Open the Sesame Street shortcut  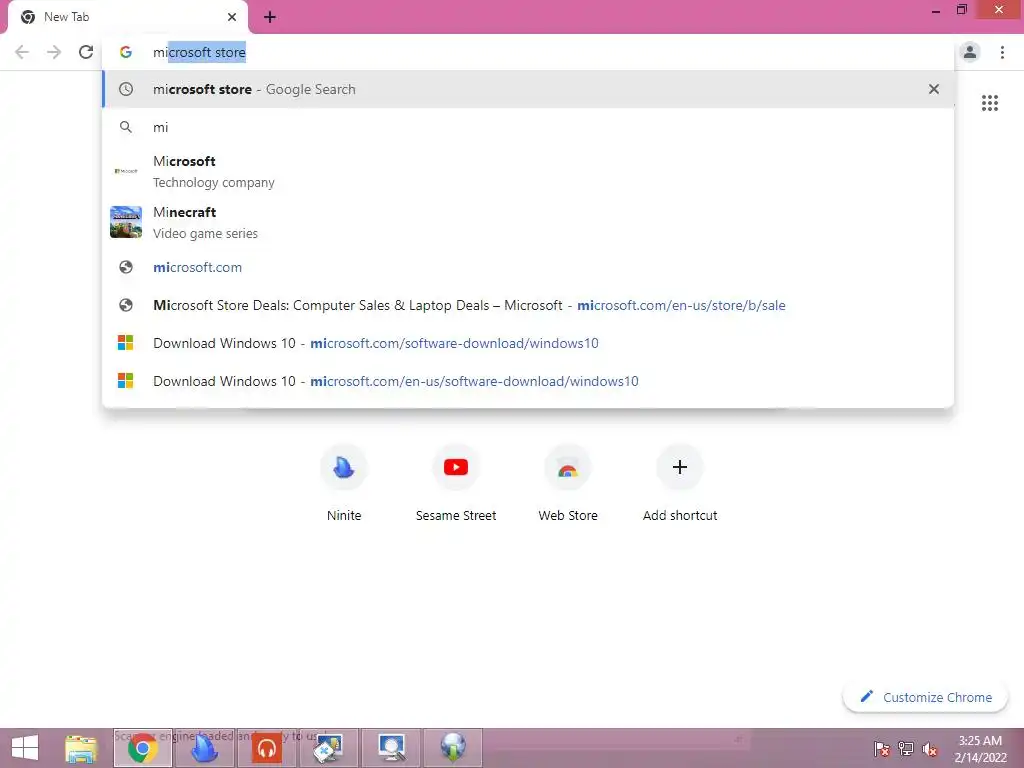tap(456, 482)
